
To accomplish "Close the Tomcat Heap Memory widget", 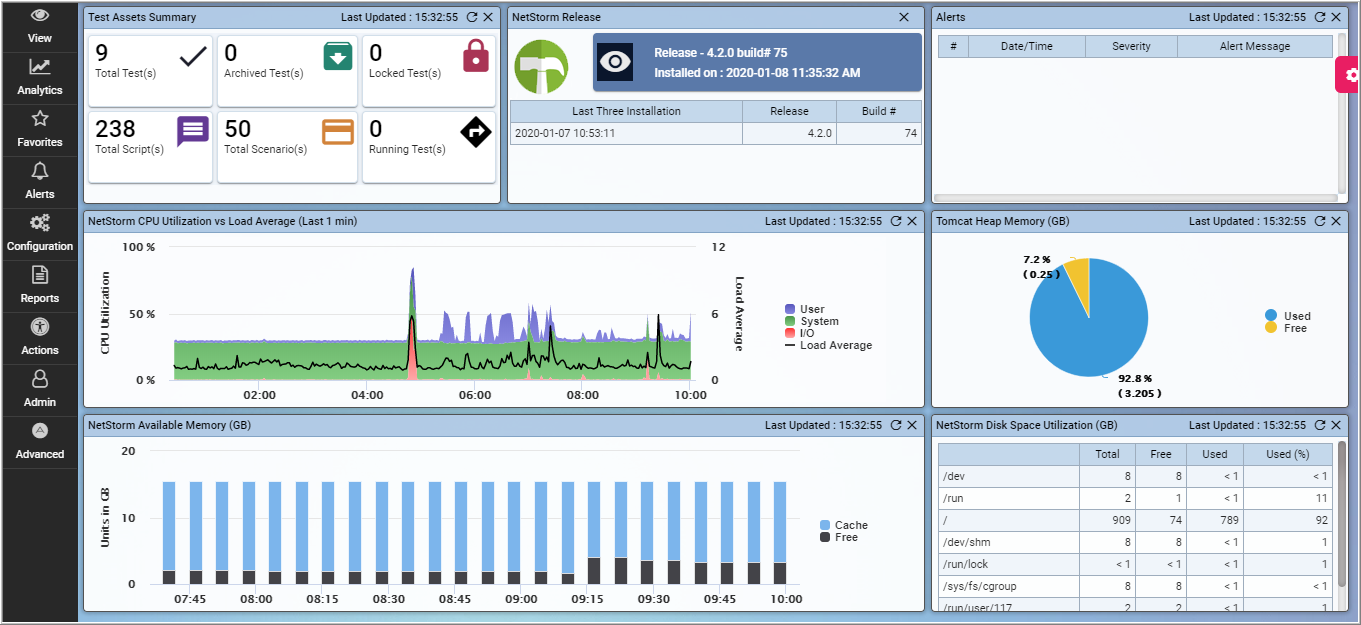I will (x=1336, y=221).
